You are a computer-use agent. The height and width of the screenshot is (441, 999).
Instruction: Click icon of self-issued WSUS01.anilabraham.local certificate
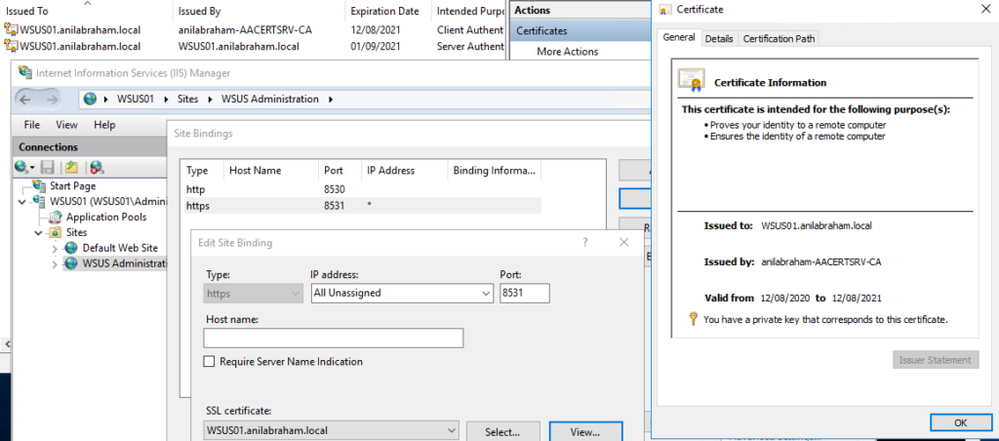point(11,45)
